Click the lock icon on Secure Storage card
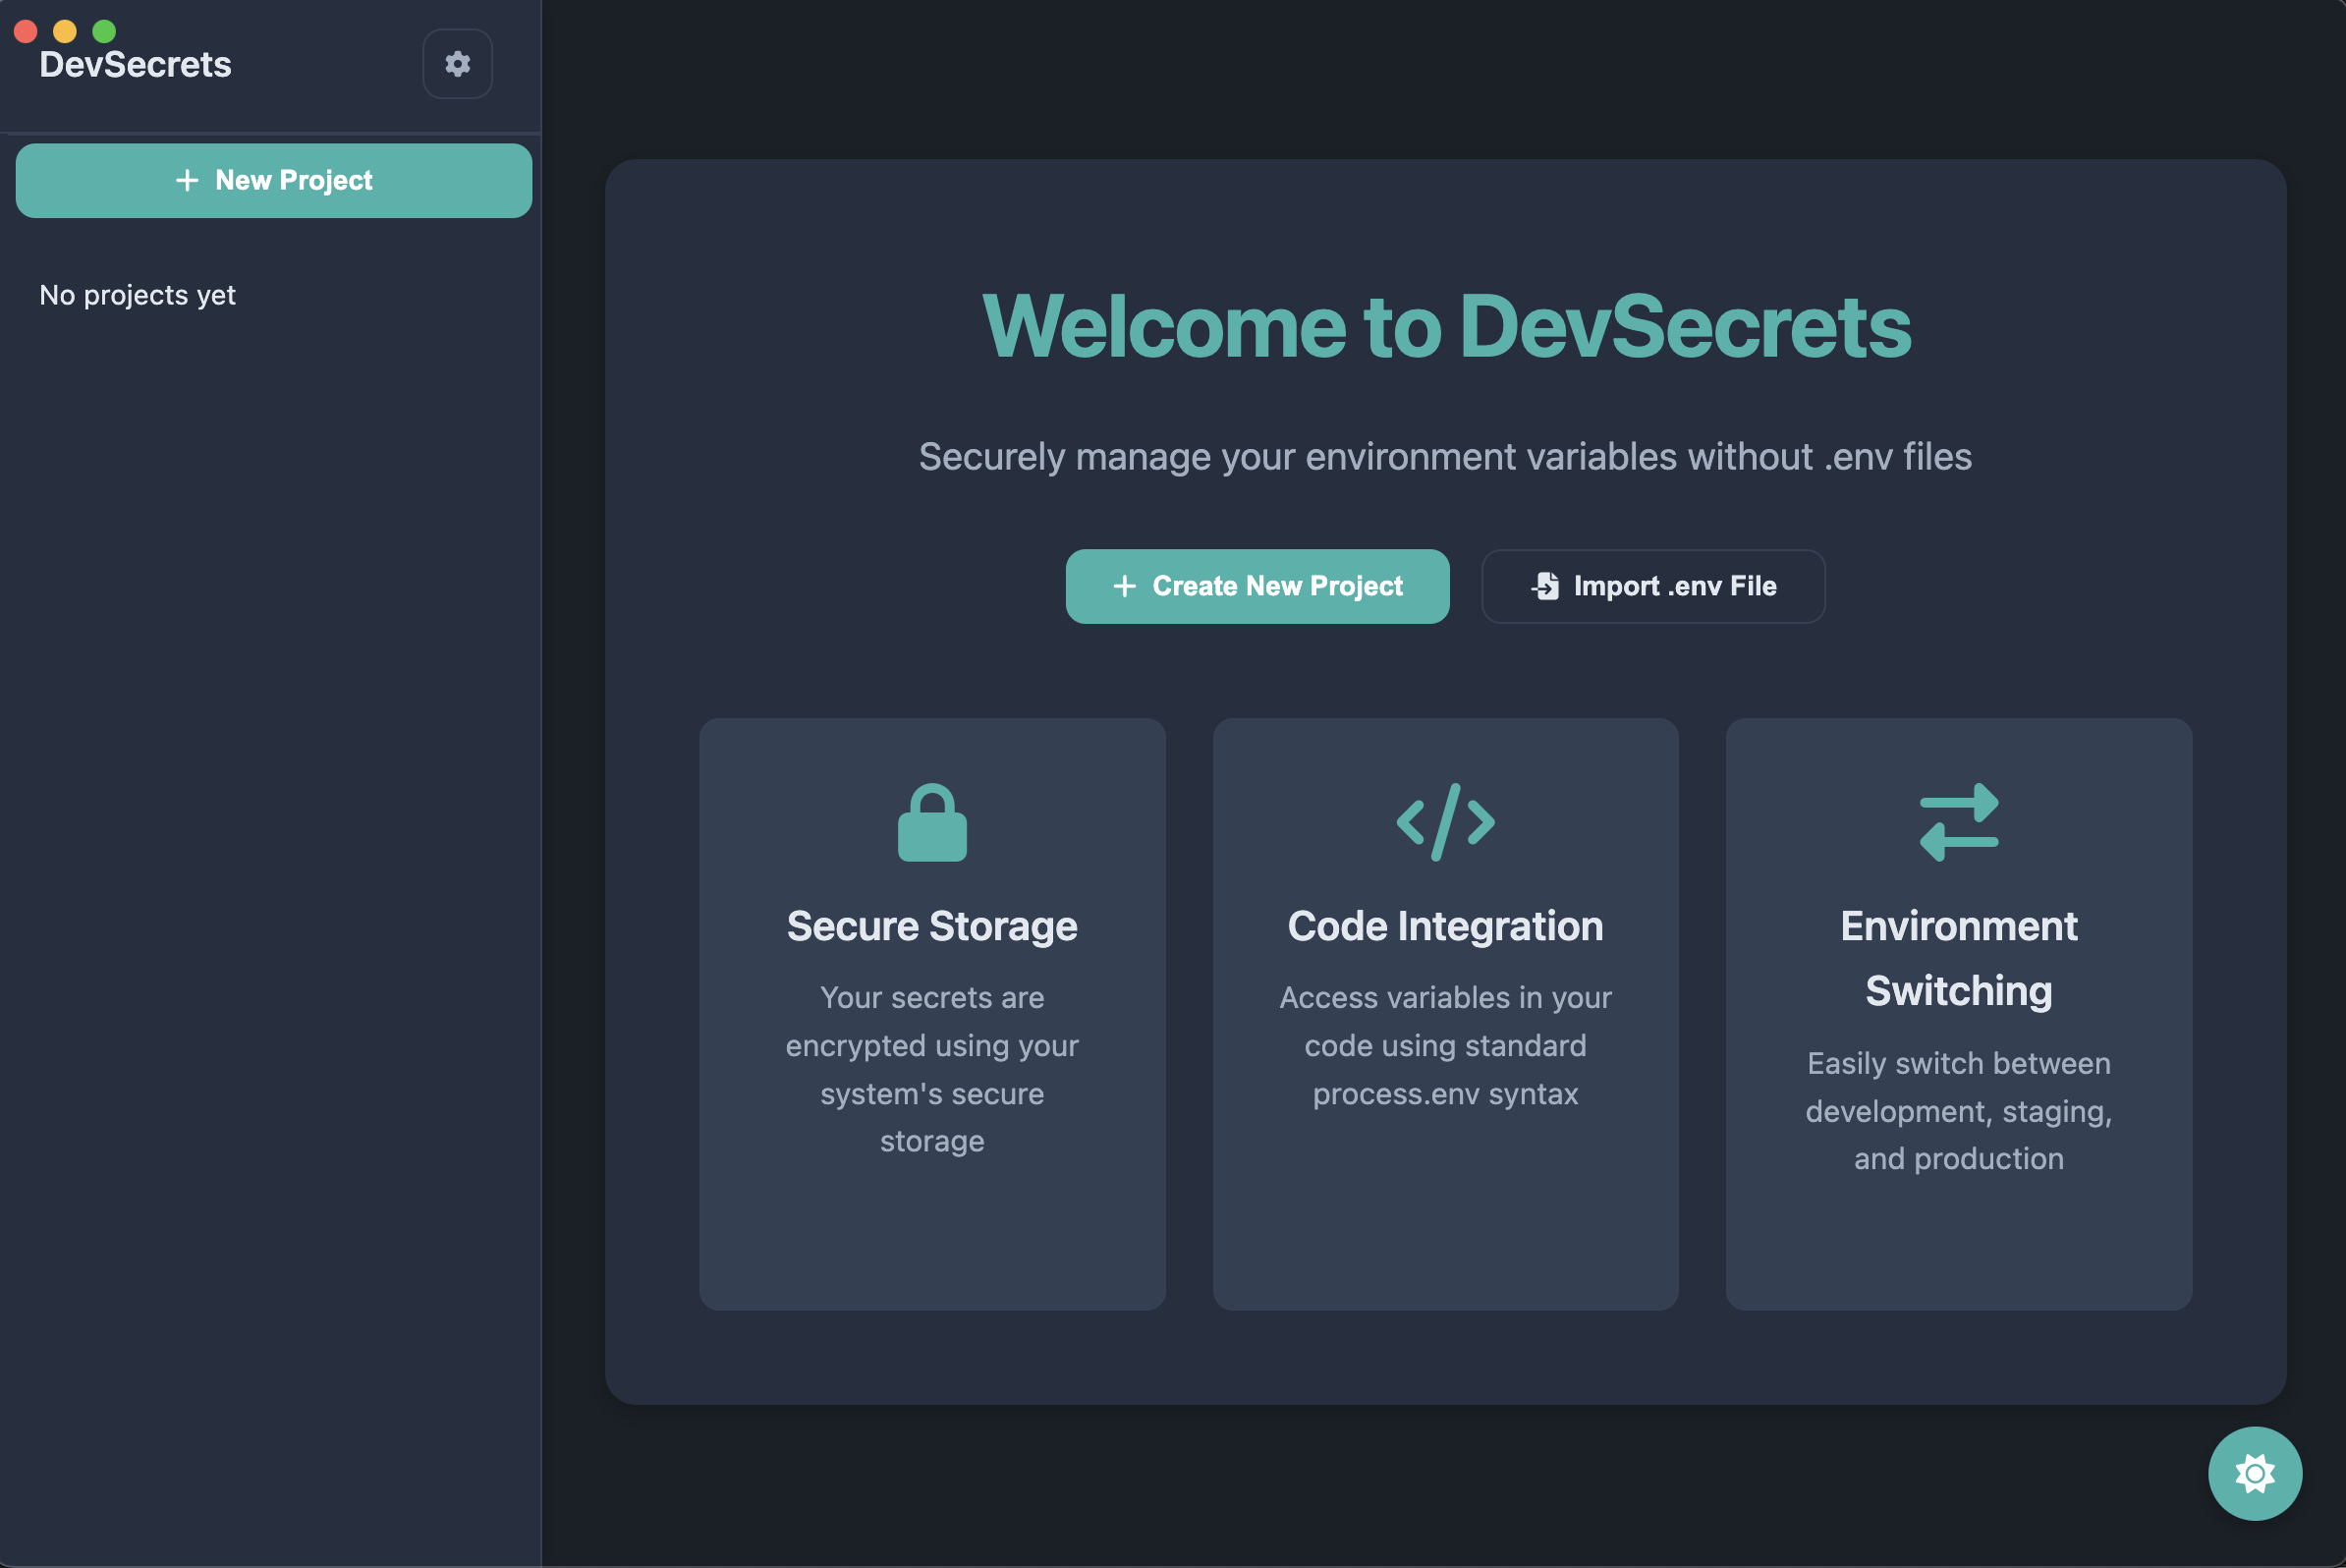 [x=932, y=822]
